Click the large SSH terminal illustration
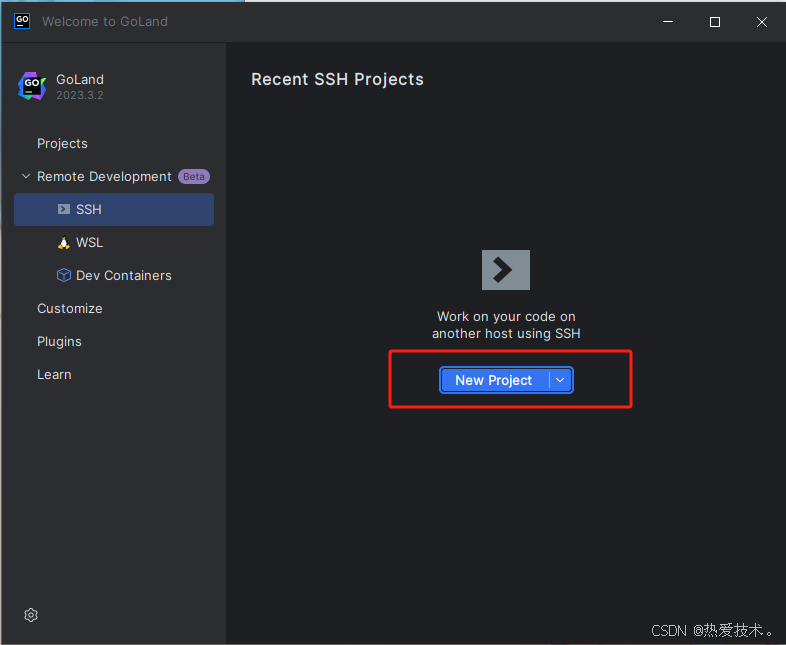This screenshot has height=645, width=786. tap(506, 270)
